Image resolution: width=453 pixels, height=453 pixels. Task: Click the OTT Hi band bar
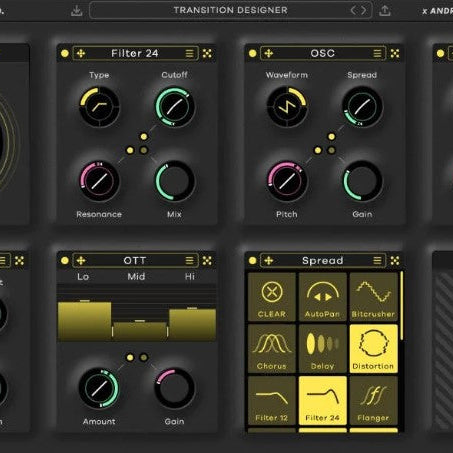pyautogui.click(x=192, y=325)
